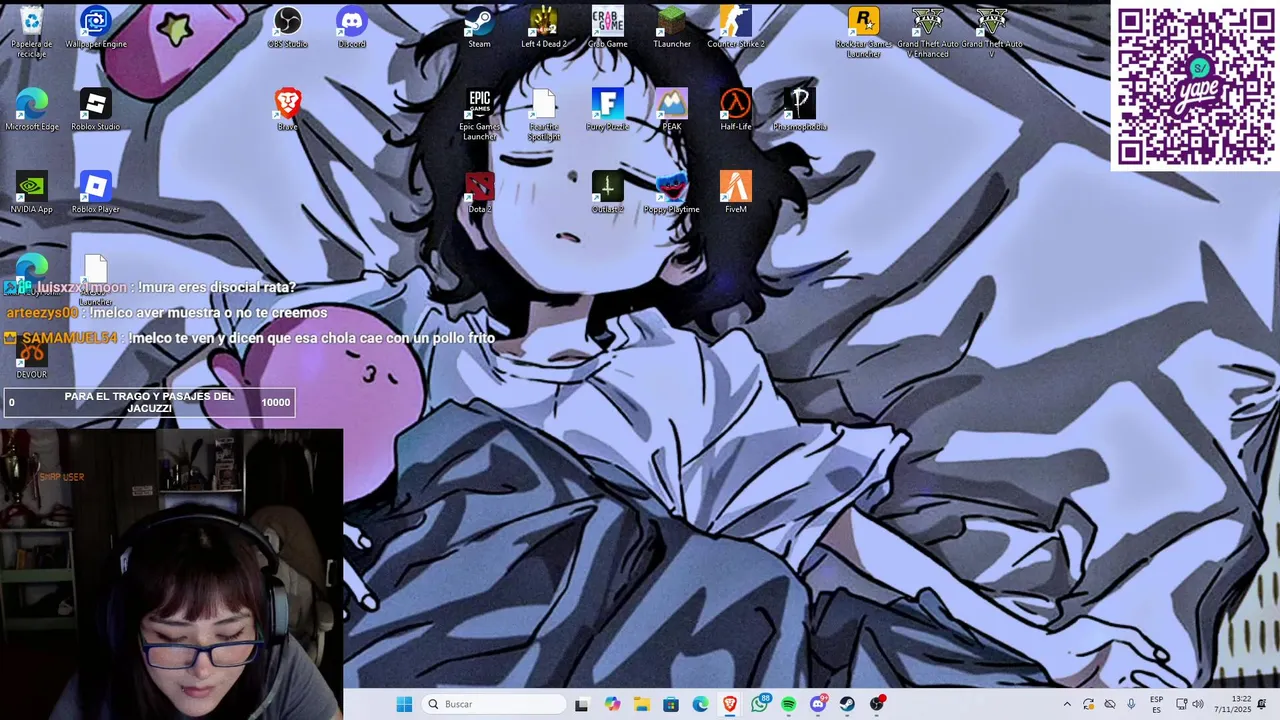Select the non-Enhanced Grand Theft Auto V icon
Screen dimensions: 1280x720
click(992, 30)
